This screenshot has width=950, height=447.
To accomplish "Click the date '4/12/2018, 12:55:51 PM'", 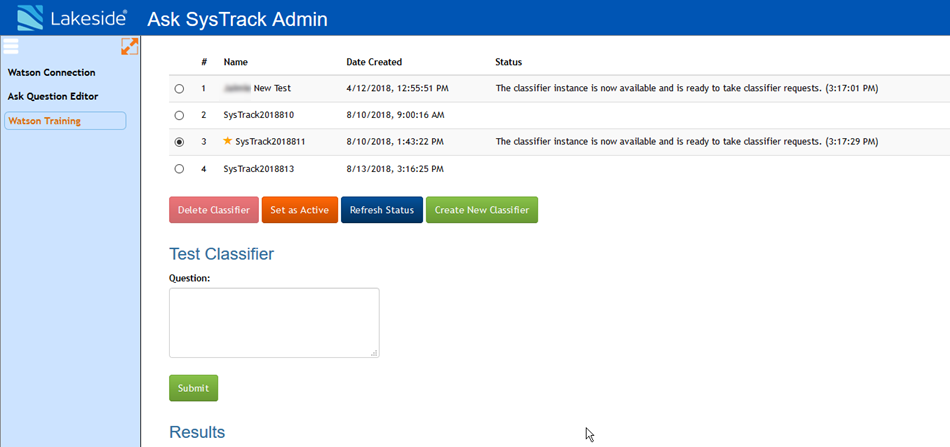I will 397,88.
